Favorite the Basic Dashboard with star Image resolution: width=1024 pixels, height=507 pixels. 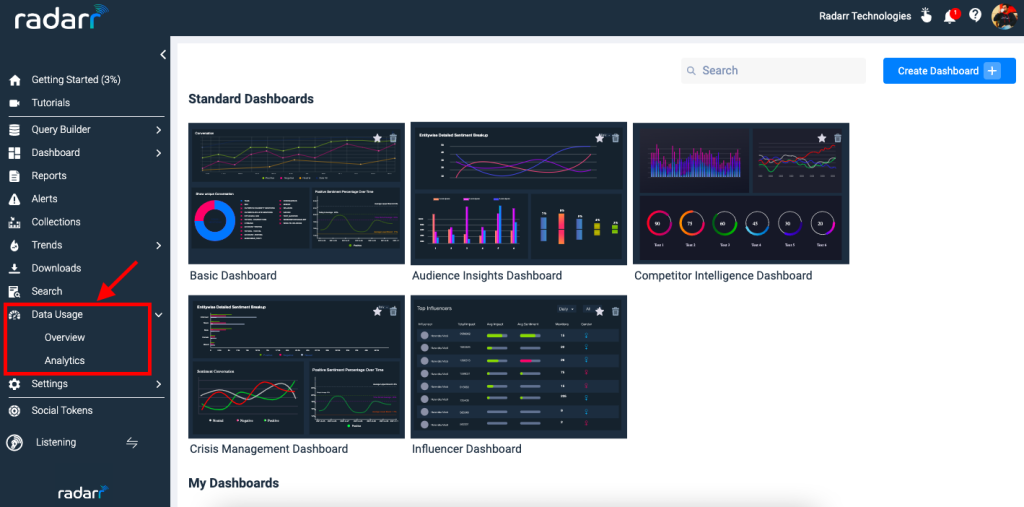(377, 138)
